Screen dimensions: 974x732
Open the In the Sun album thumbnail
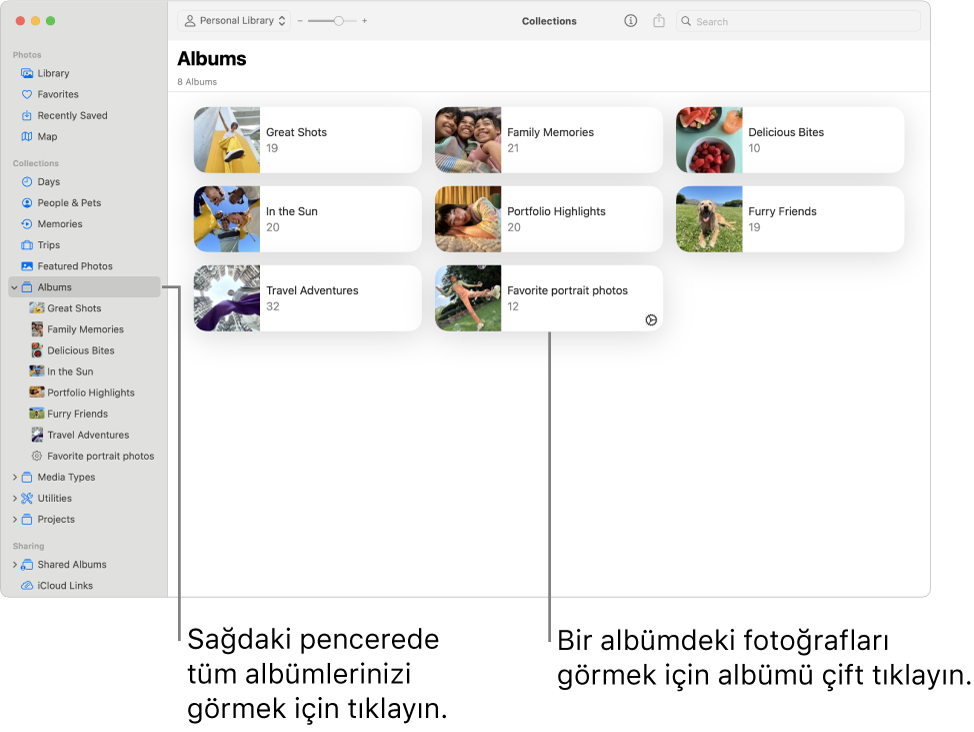click(227, 219)
